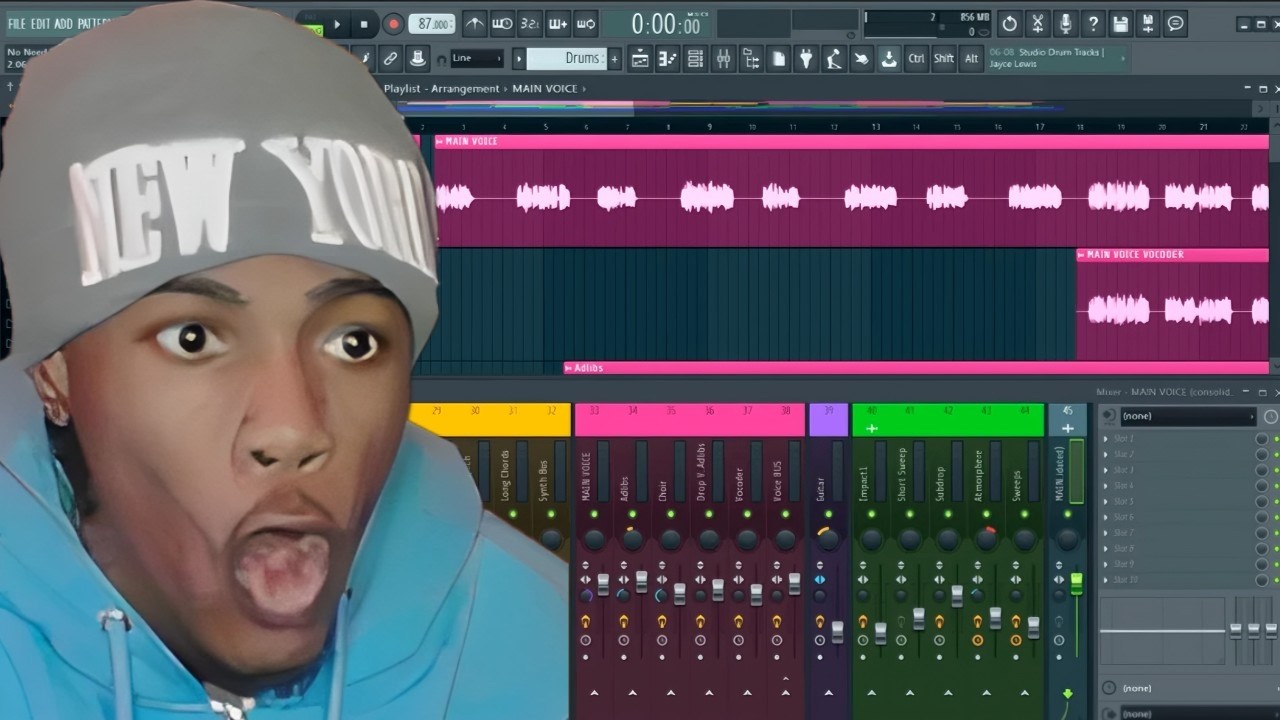Open the audio editor scissors icon

coord(1038,24)
